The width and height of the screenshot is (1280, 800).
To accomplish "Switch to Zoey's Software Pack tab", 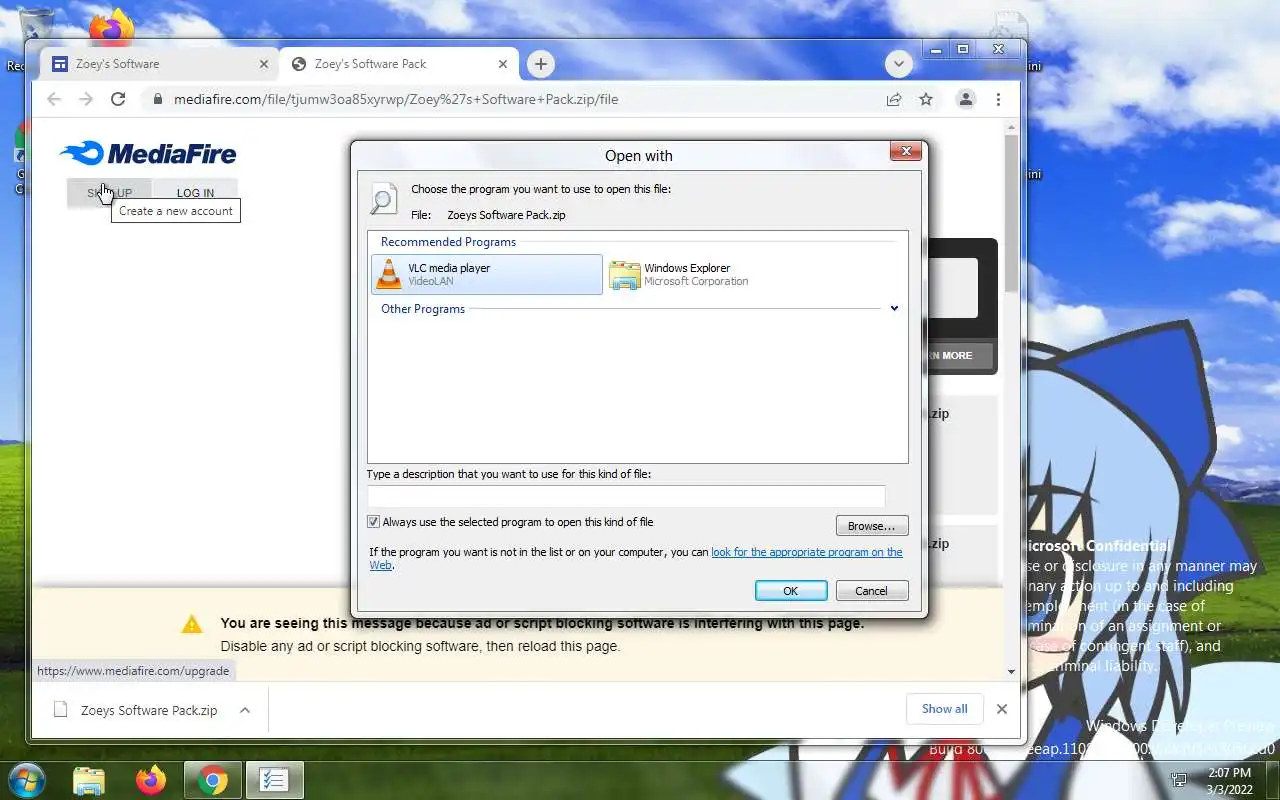I will [400, 64].
